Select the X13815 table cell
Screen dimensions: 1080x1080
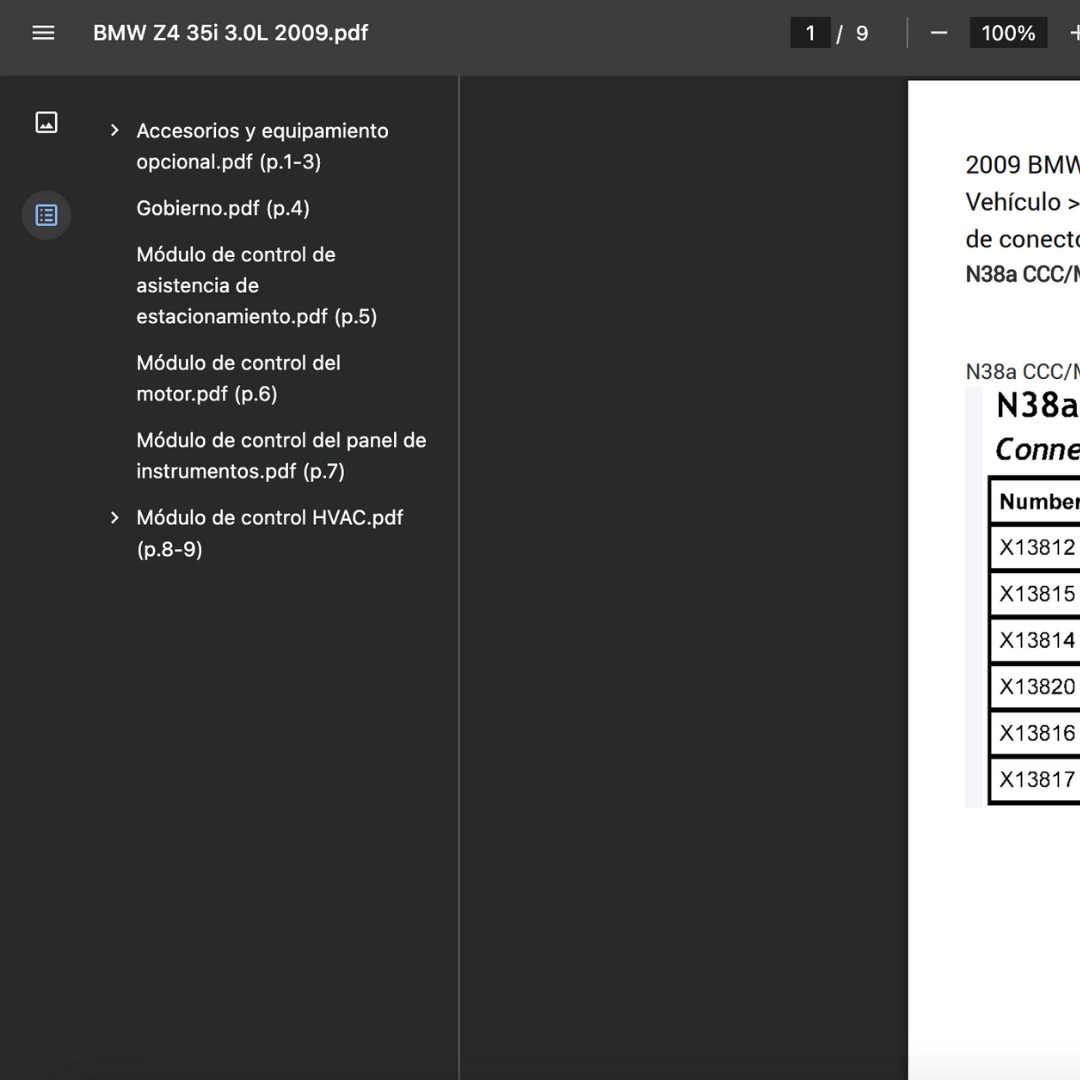point(1035,594)
